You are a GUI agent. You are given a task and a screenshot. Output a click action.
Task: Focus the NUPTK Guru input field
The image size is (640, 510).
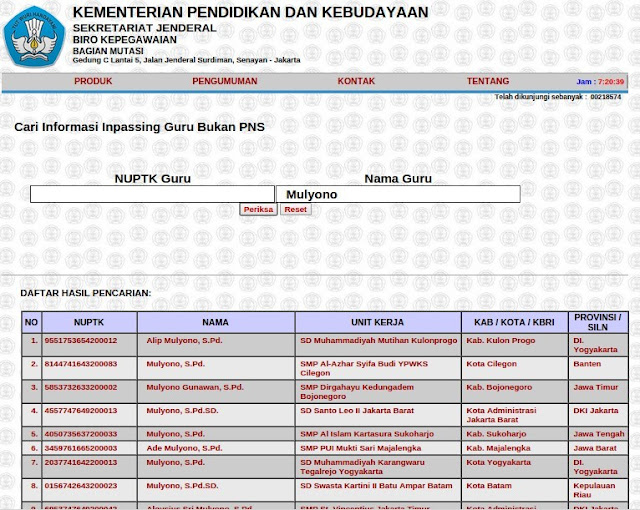tap(152, 194)
